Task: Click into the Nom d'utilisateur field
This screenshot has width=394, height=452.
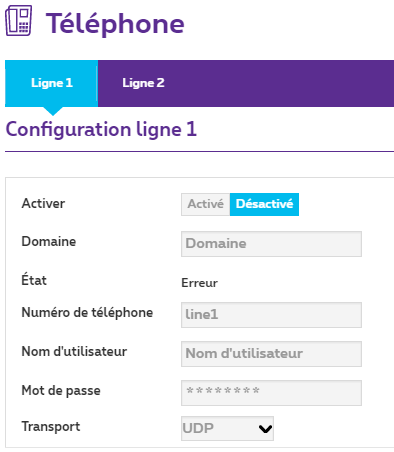Action: 271,354
